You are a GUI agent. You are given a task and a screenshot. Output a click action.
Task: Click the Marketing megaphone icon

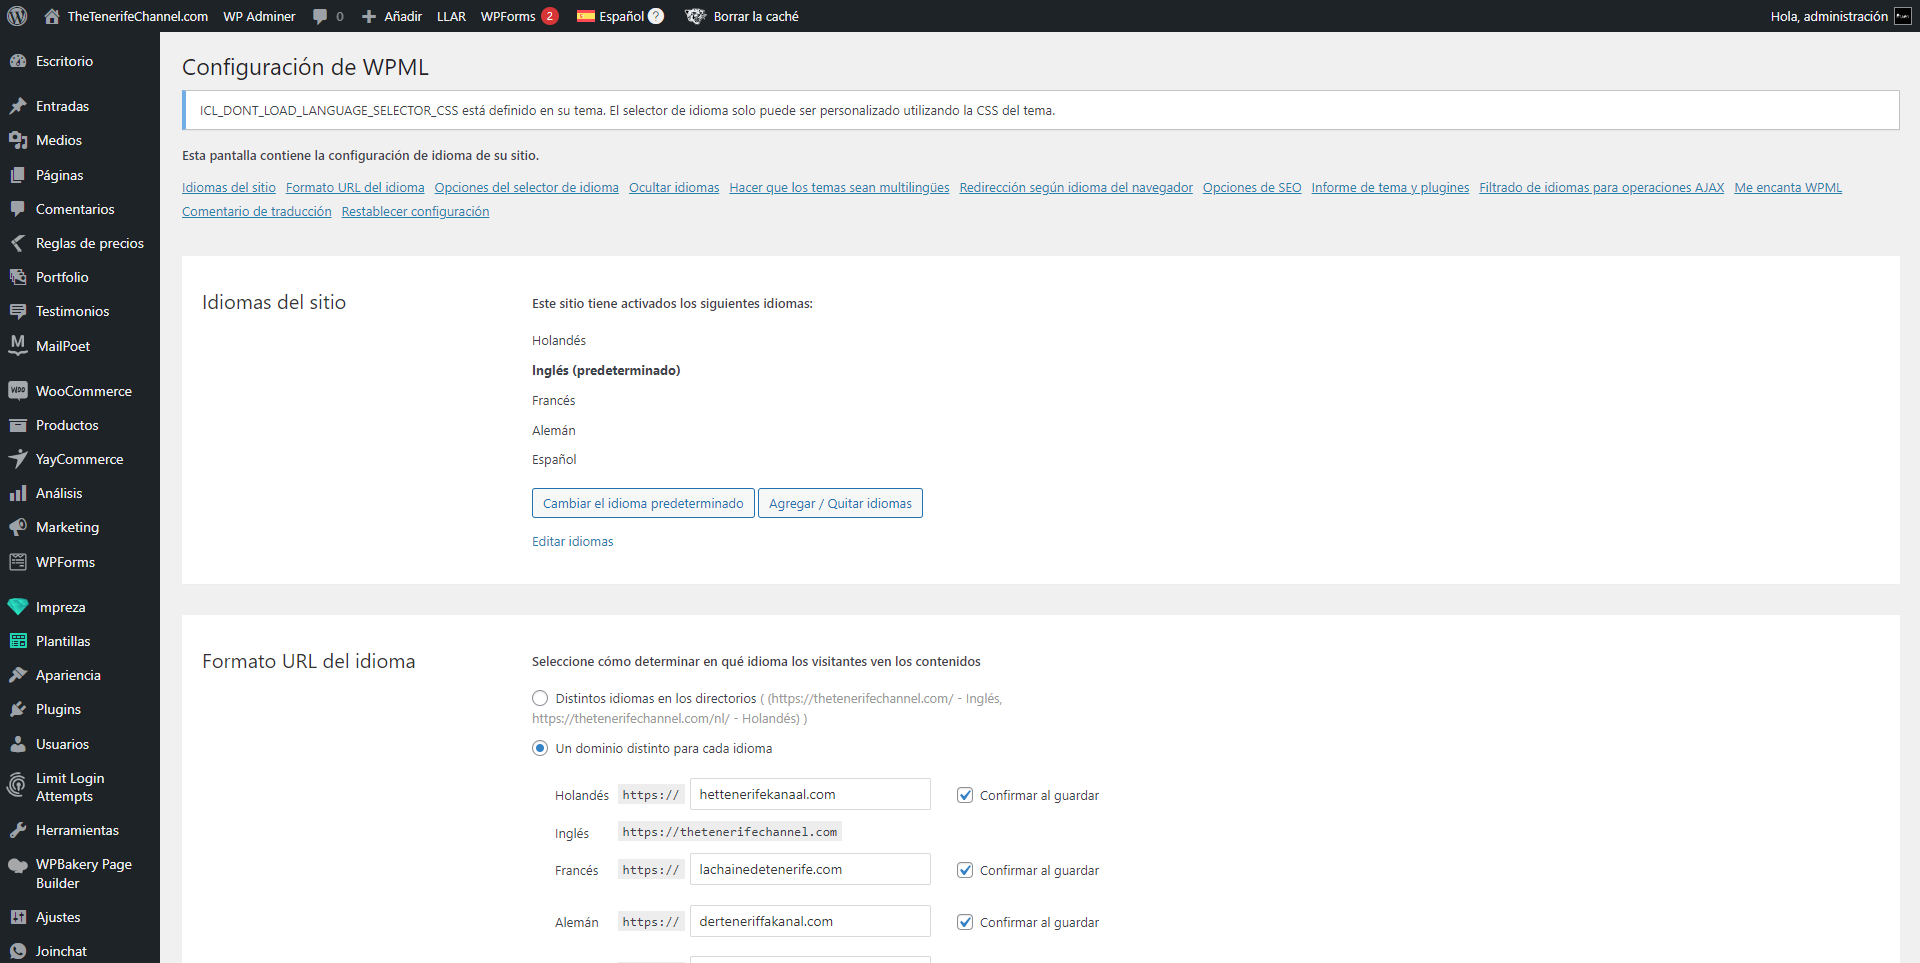tap(18, 527)
